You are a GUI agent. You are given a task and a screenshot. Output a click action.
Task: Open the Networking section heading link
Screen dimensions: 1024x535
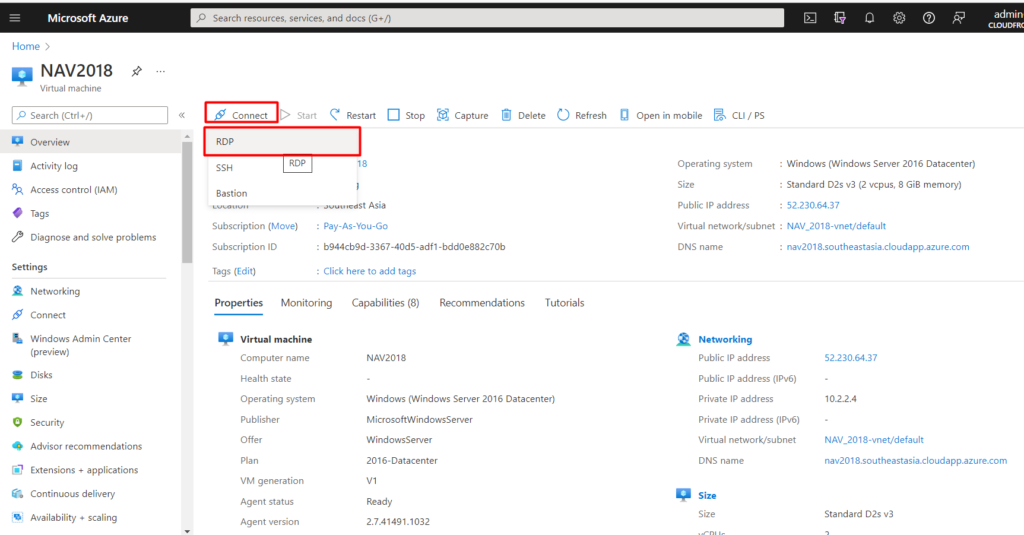(x=725, y=340)
